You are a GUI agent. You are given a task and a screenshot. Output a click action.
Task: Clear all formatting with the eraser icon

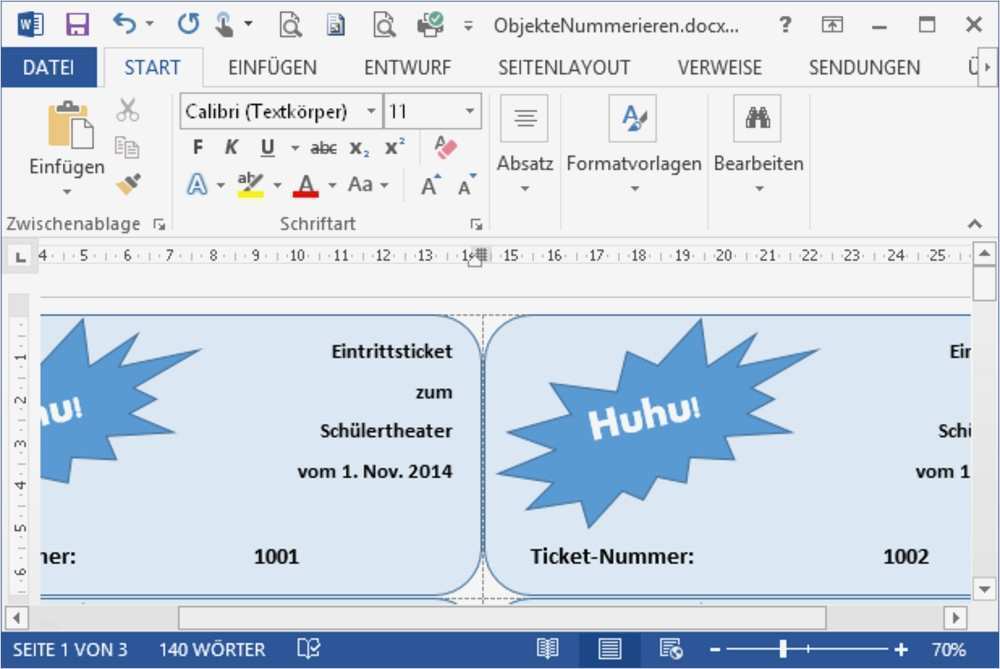(445, 147)
